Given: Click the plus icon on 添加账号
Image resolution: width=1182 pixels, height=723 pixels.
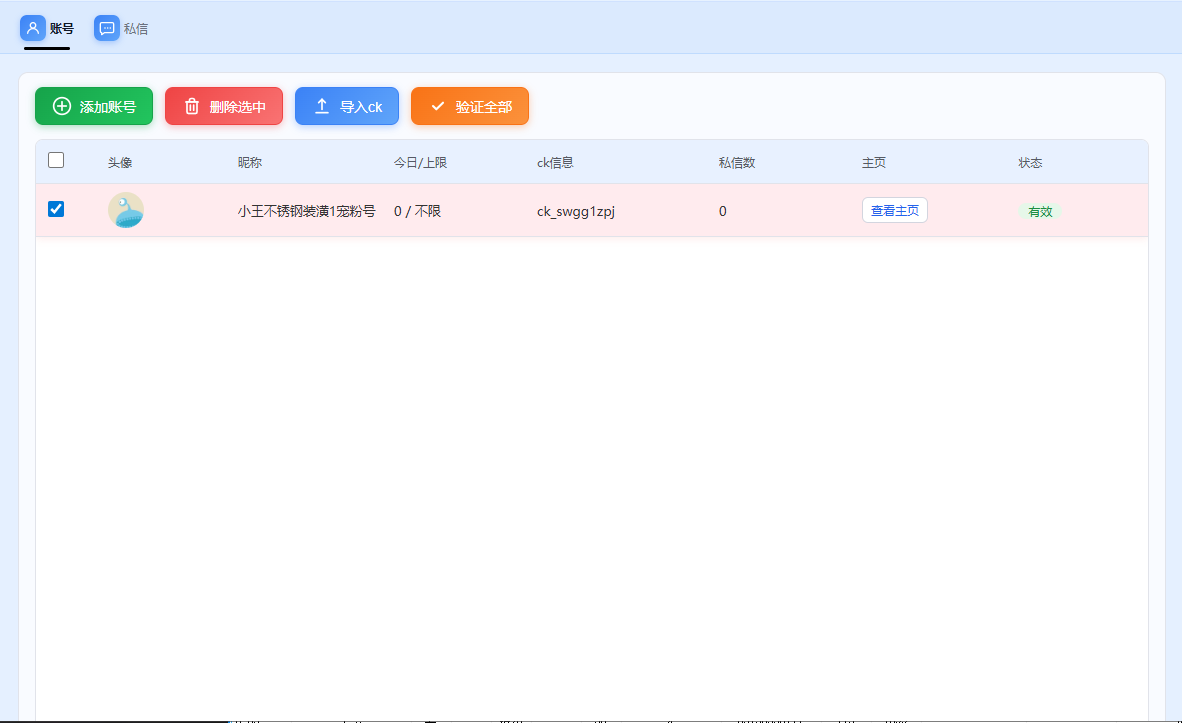Looking at the screenshot, I should (62, 107).
